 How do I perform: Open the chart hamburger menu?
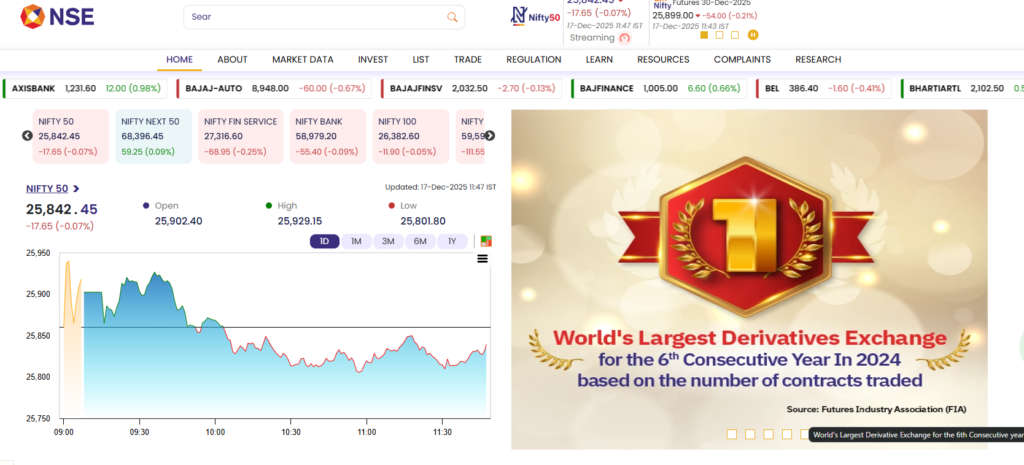[x=483, y=259]
